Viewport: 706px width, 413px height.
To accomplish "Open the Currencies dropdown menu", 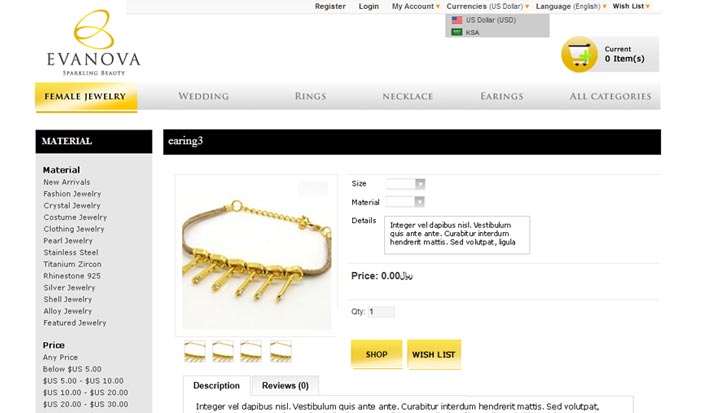I will point(488,6).
